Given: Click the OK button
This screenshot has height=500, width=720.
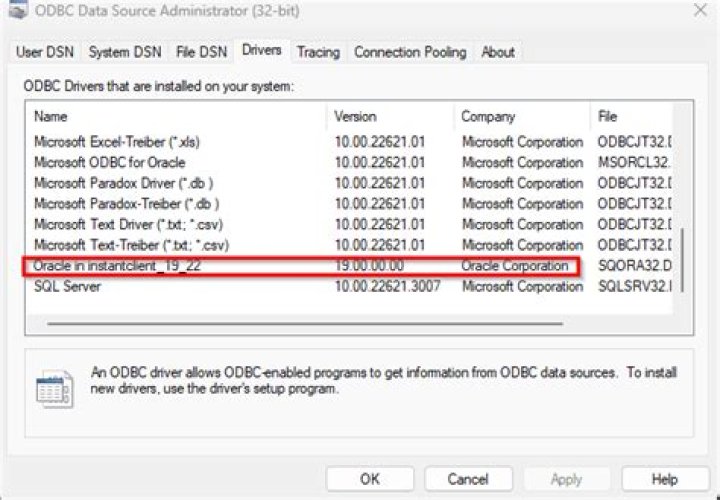Looking at the screenshot, I should (370, 479).
